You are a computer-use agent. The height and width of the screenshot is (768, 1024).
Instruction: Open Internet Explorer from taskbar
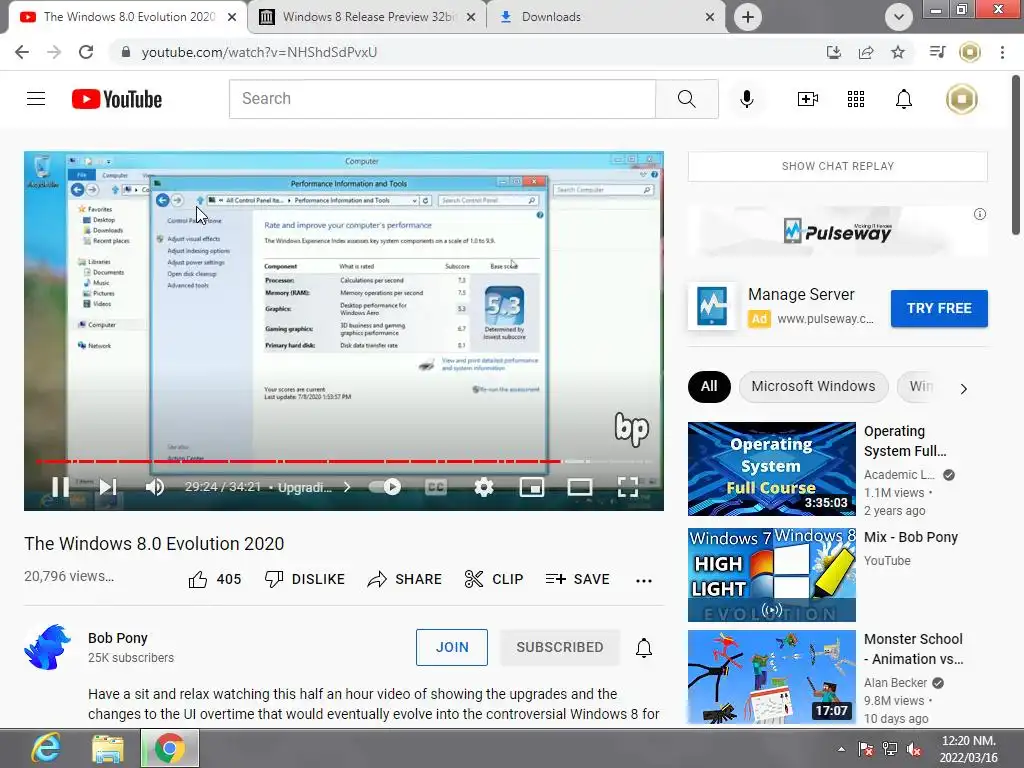pos(46,749)
